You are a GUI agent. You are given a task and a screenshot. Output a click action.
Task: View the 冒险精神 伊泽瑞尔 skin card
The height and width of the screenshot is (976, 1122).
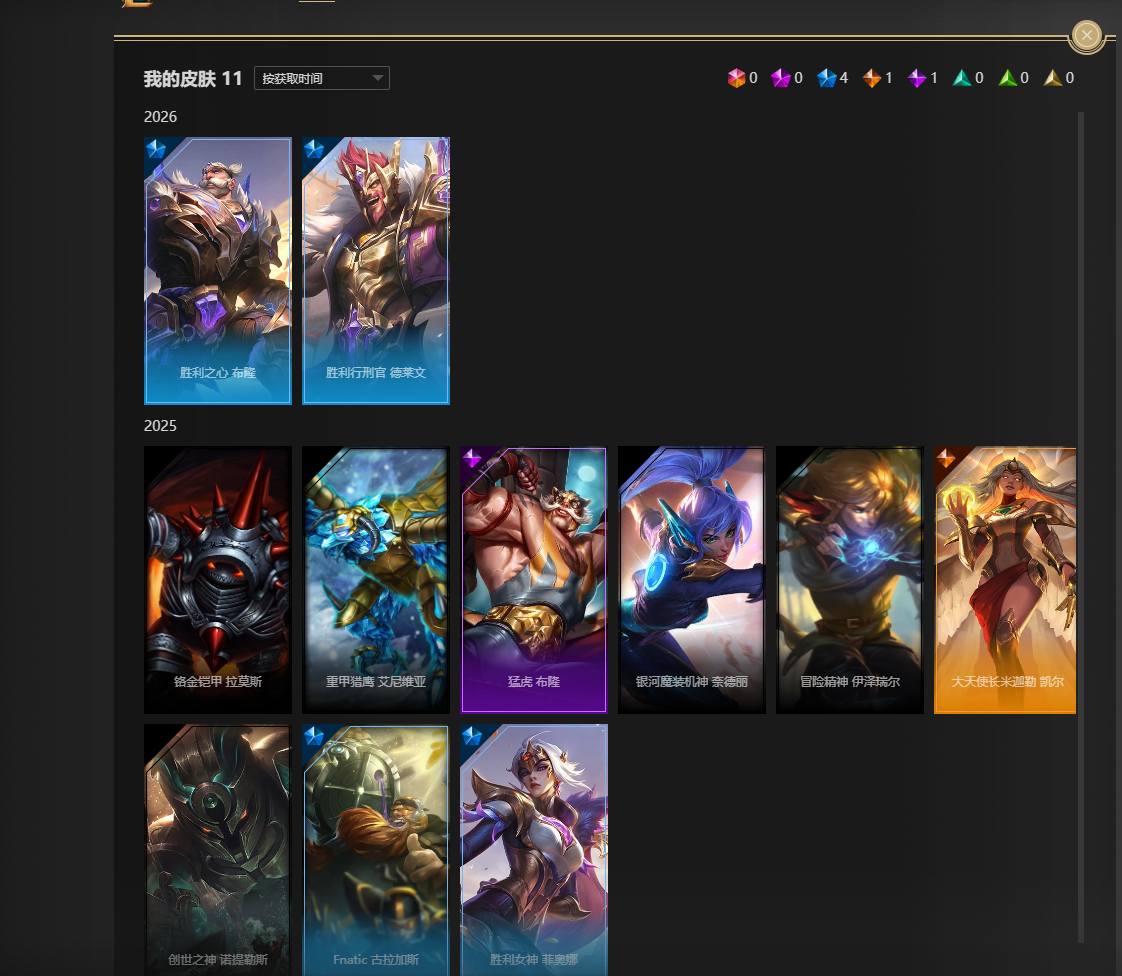(850, 580)
